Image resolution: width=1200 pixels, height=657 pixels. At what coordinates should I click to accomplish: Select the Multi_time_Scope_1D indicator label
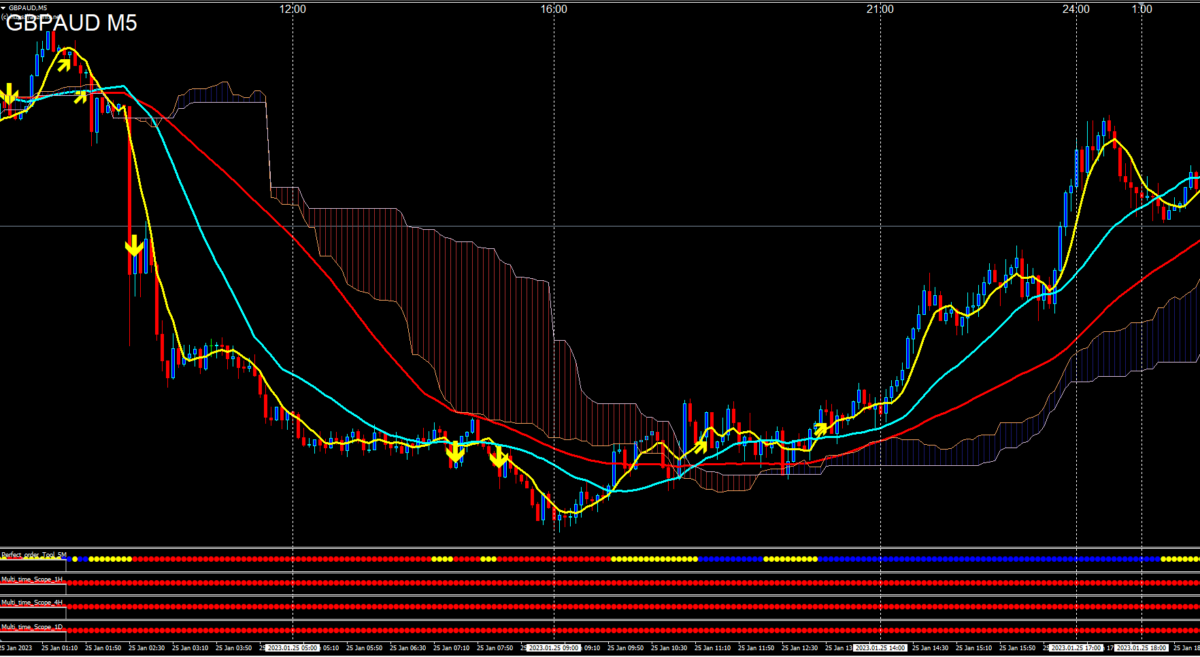(32, 626)
